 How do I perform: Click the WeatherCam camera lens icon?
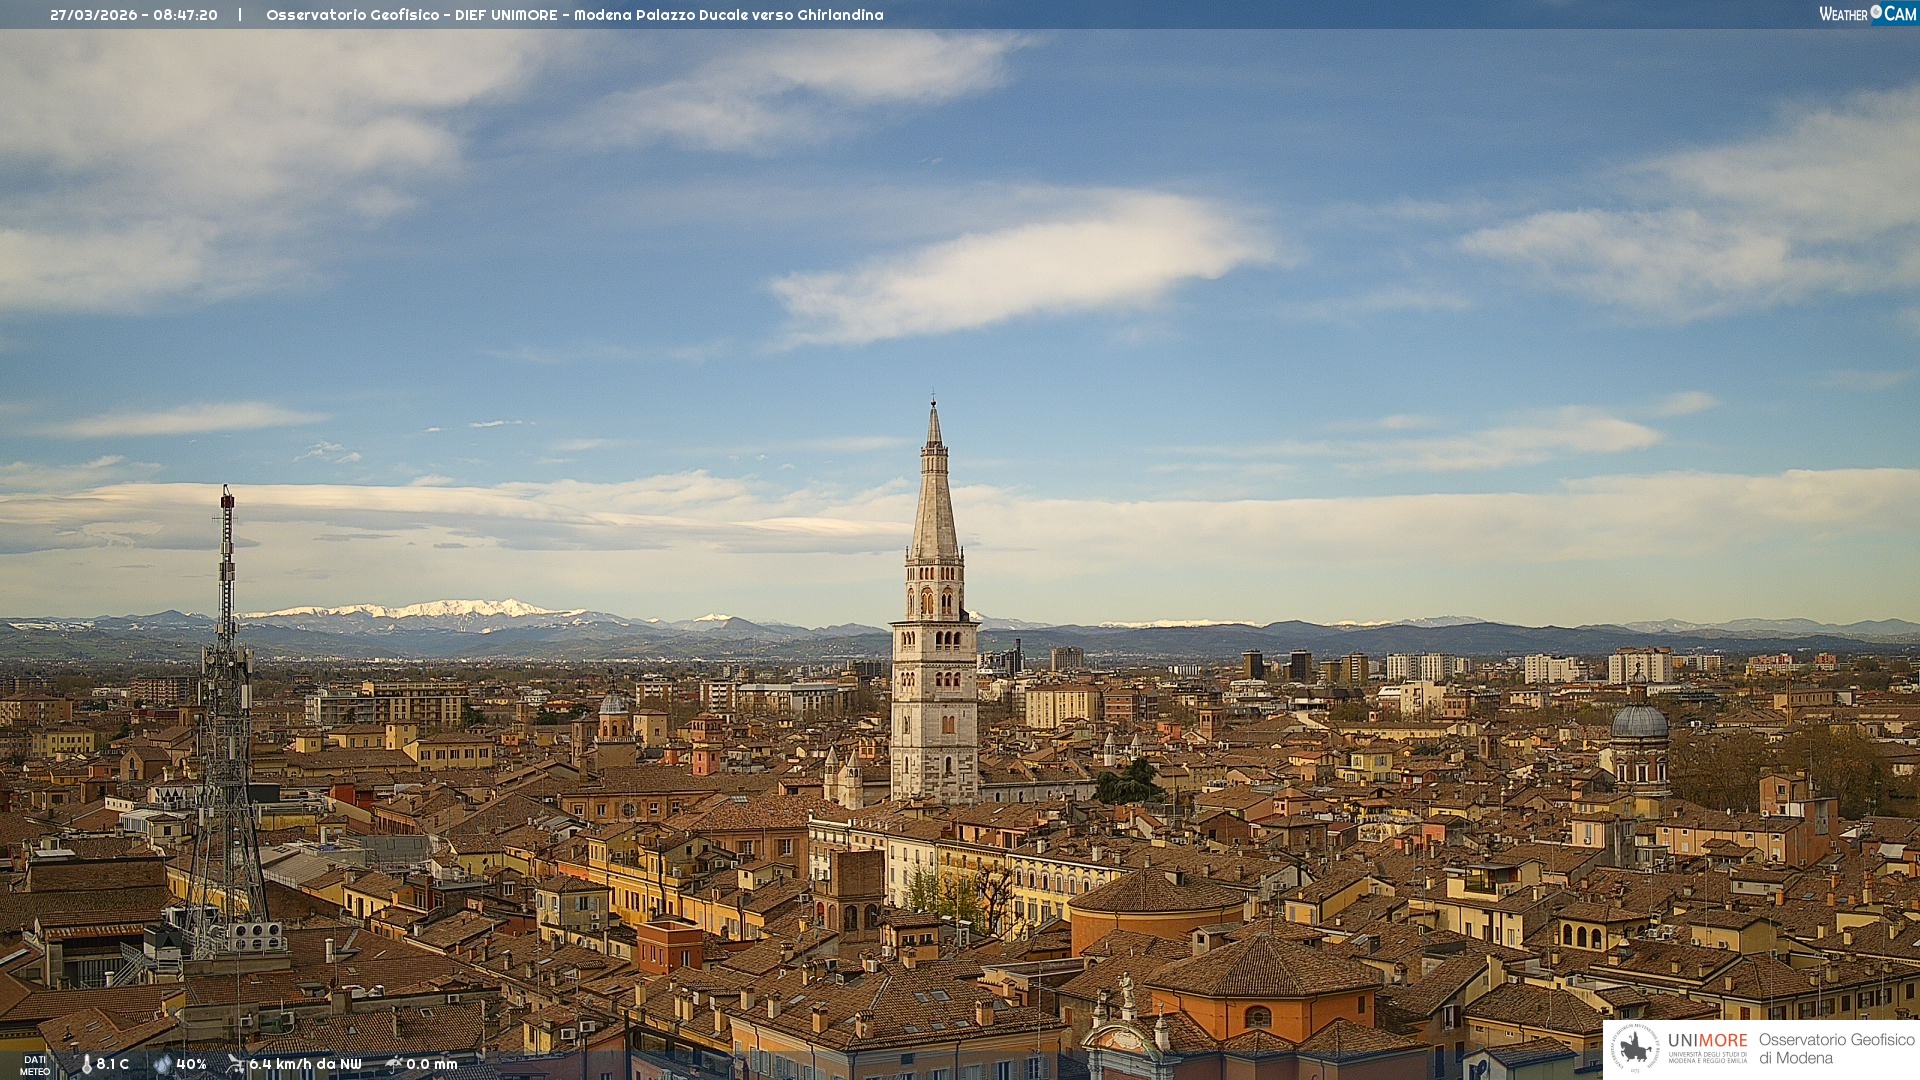[1876, 12]
